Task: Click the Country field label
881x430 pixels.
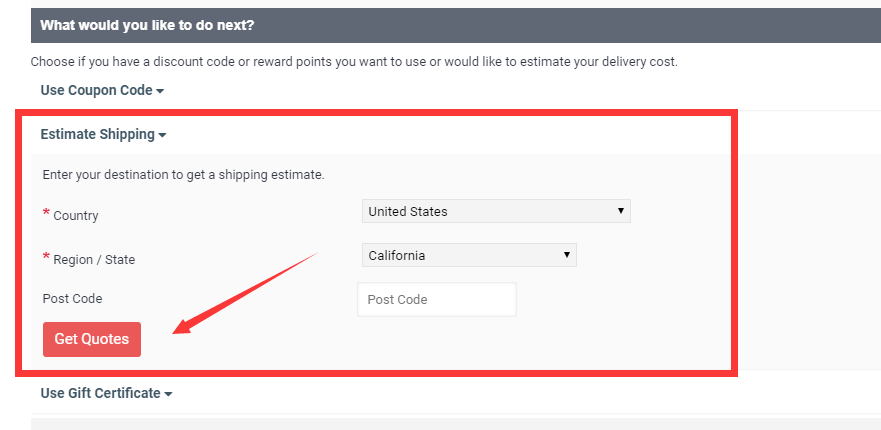Action: [x=76, y=215]
